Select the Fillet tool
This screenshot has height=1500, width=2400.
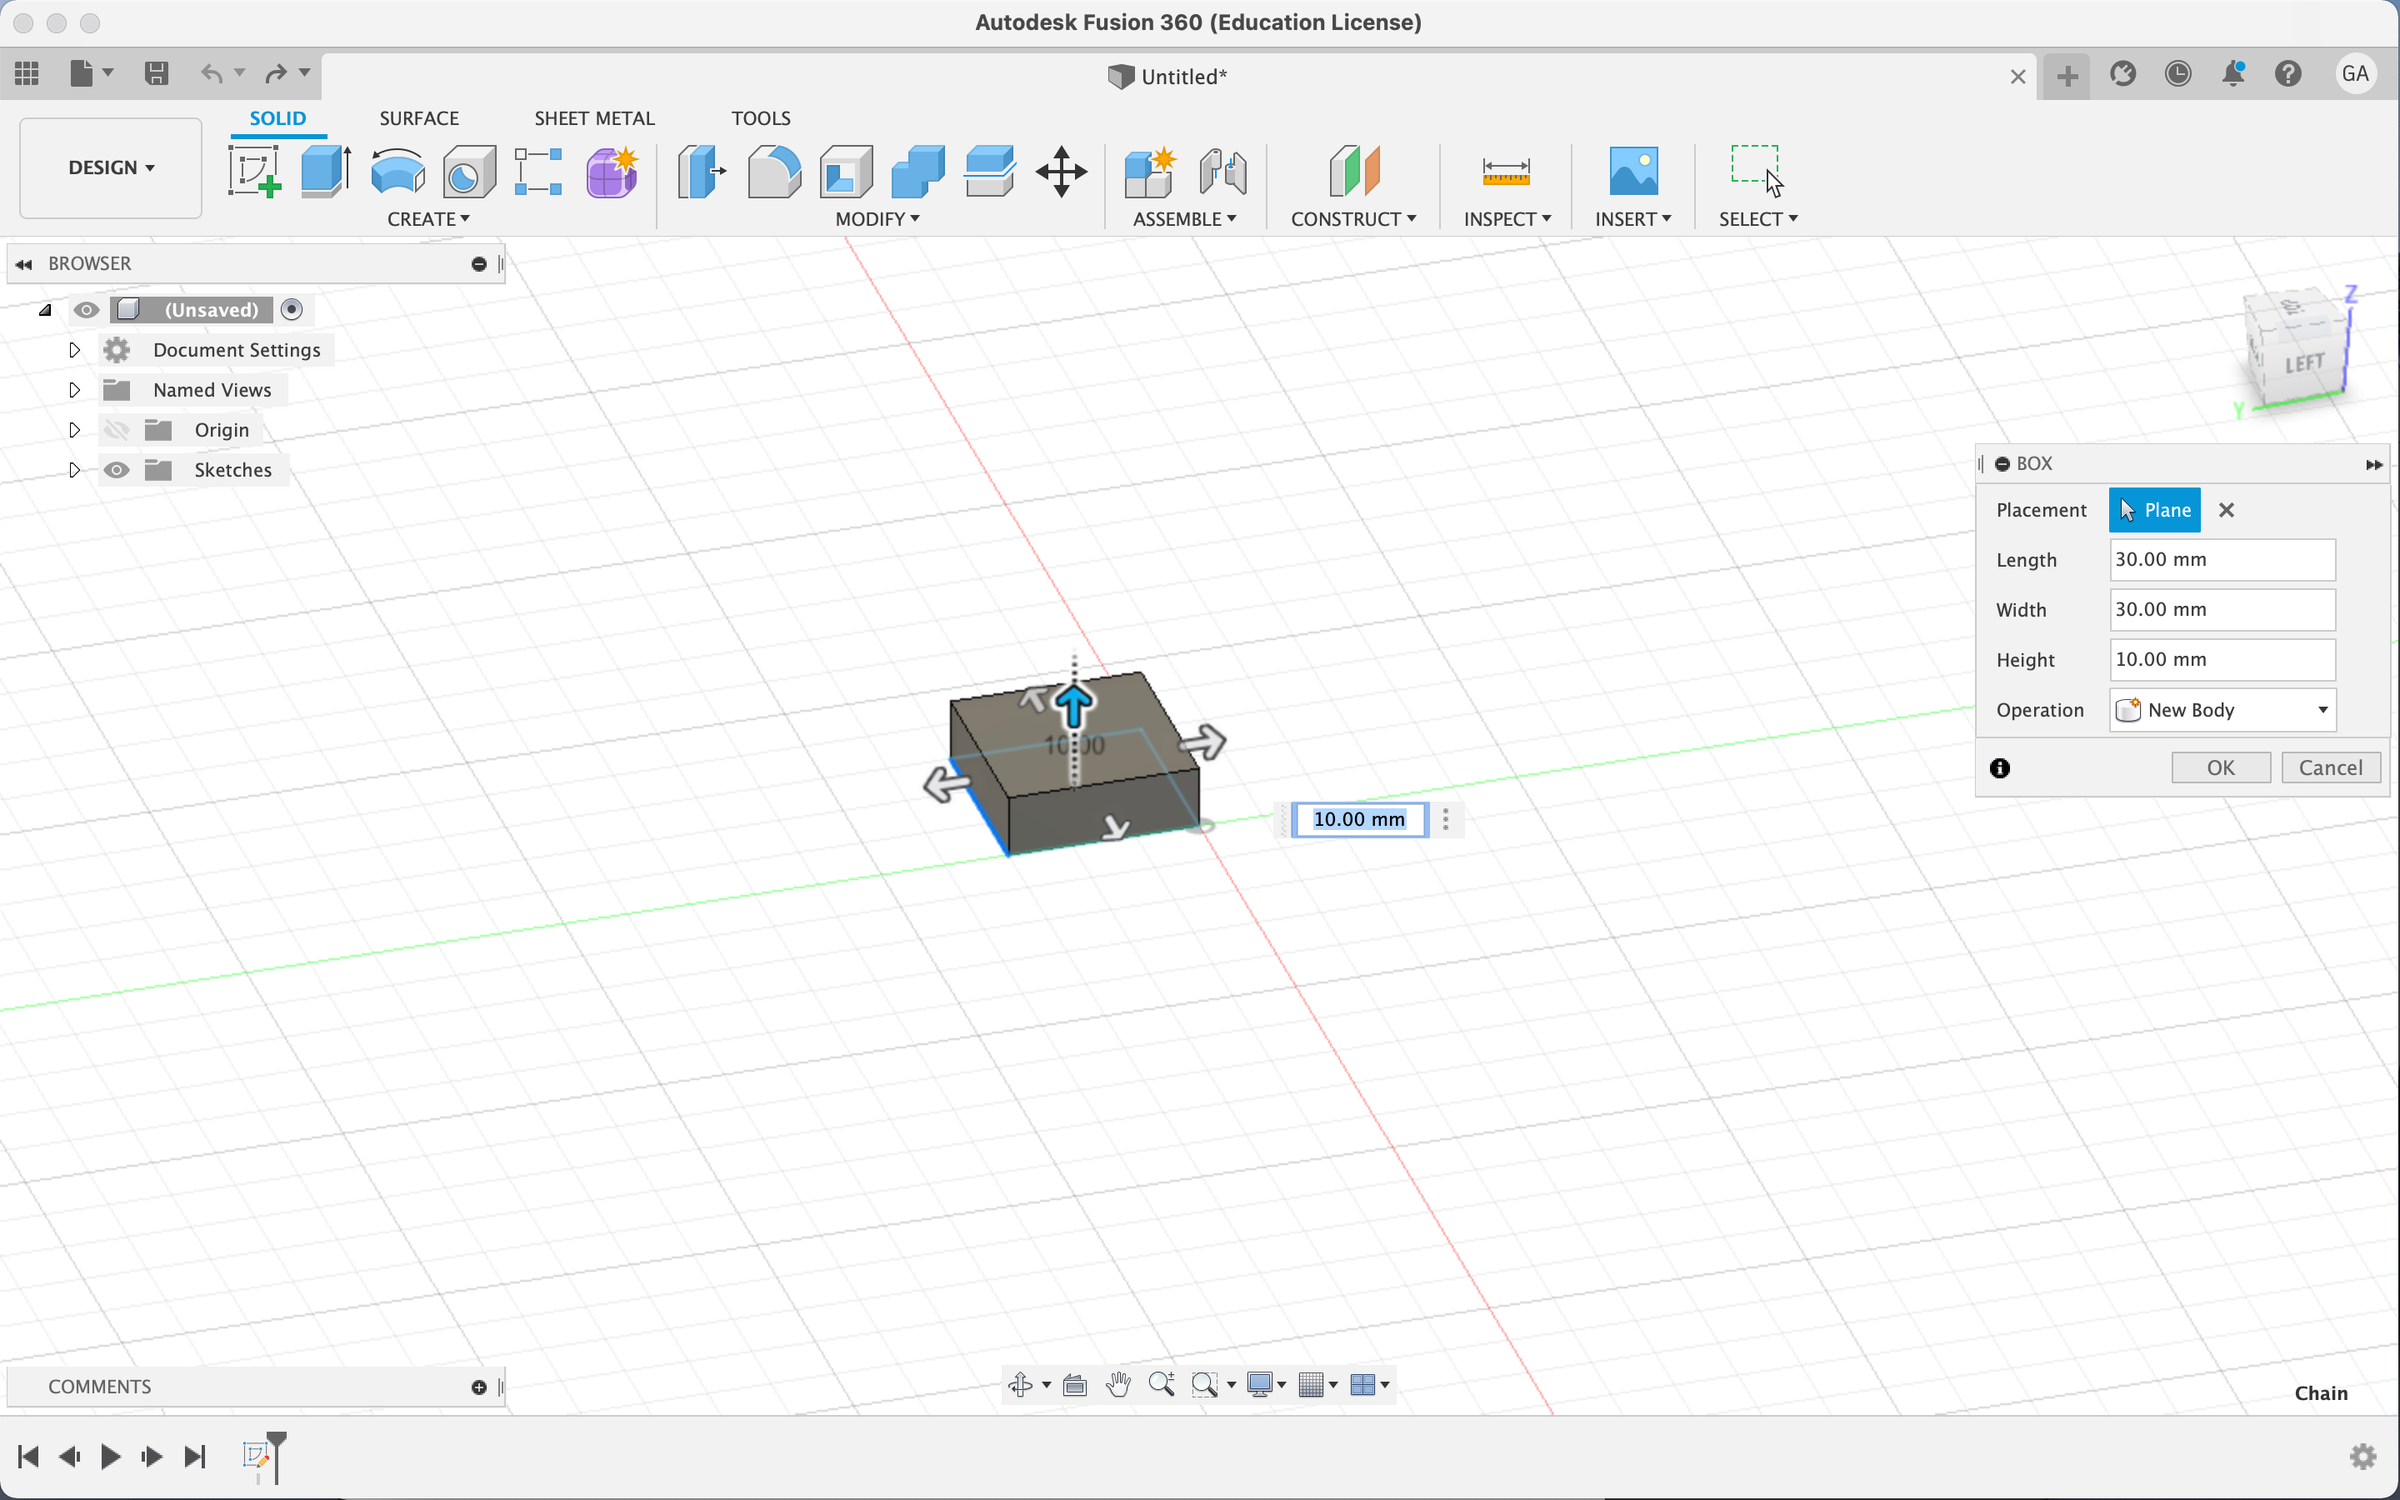[x=774, y=171]
